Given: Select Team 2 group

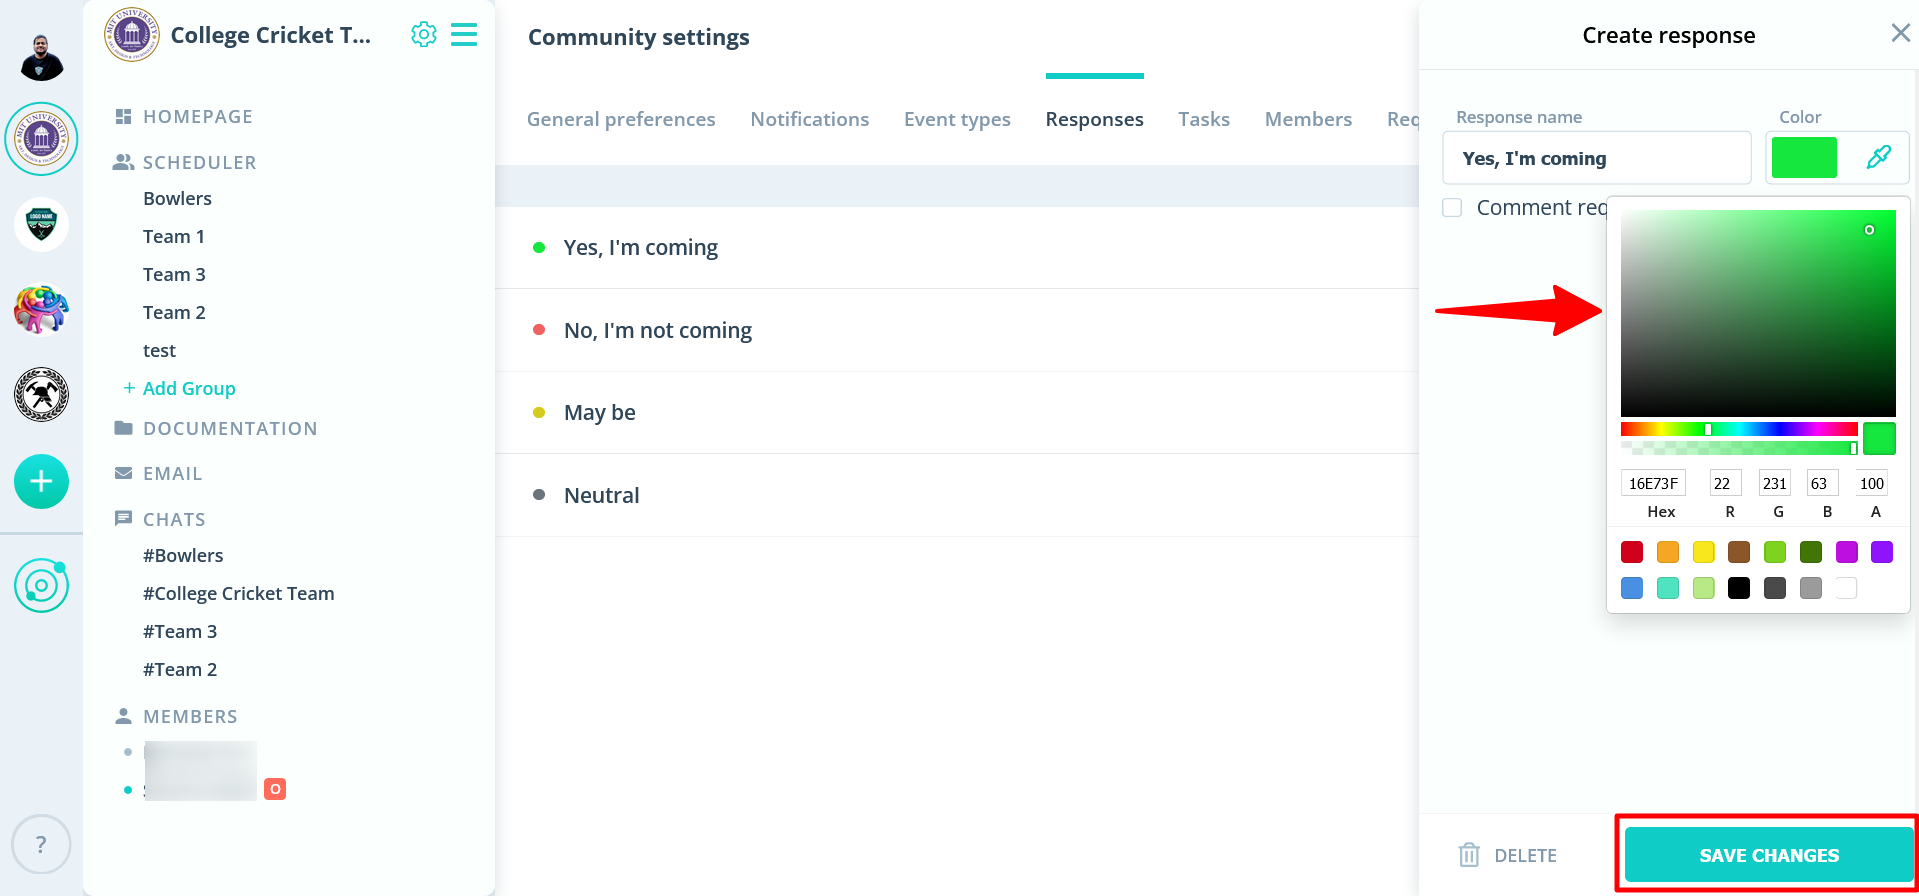Looking at the screenshot, I should (174, 312).
